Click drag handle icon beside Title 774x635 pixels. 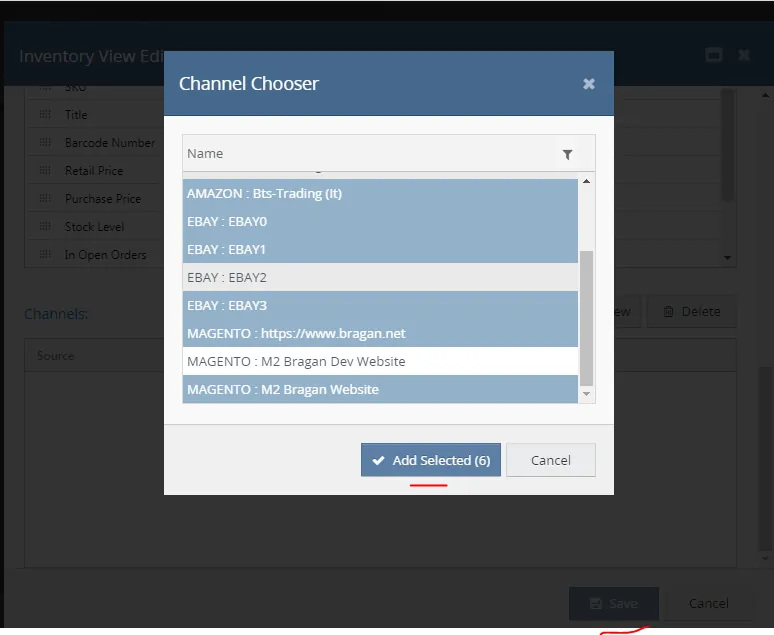pos(45,115)
